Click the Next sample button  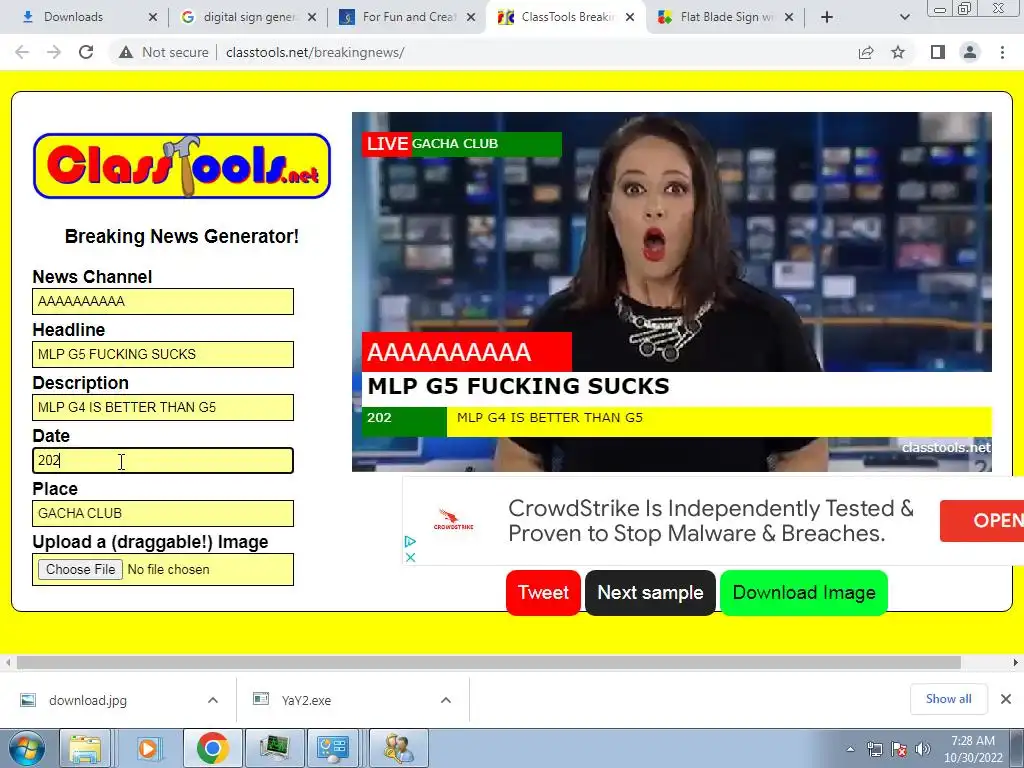pos(650,592)
